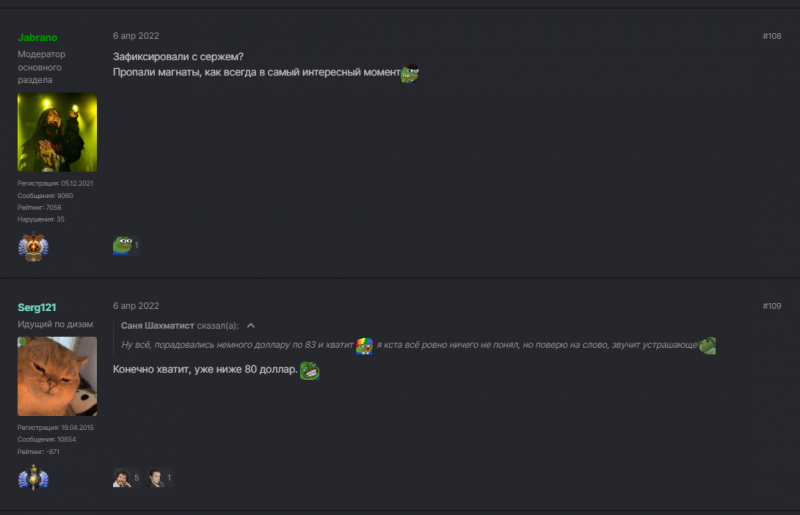The width and height of the screenshot is (800, 515).
Task: Open Serg121's profile via username
Action: tap(37, 307)
